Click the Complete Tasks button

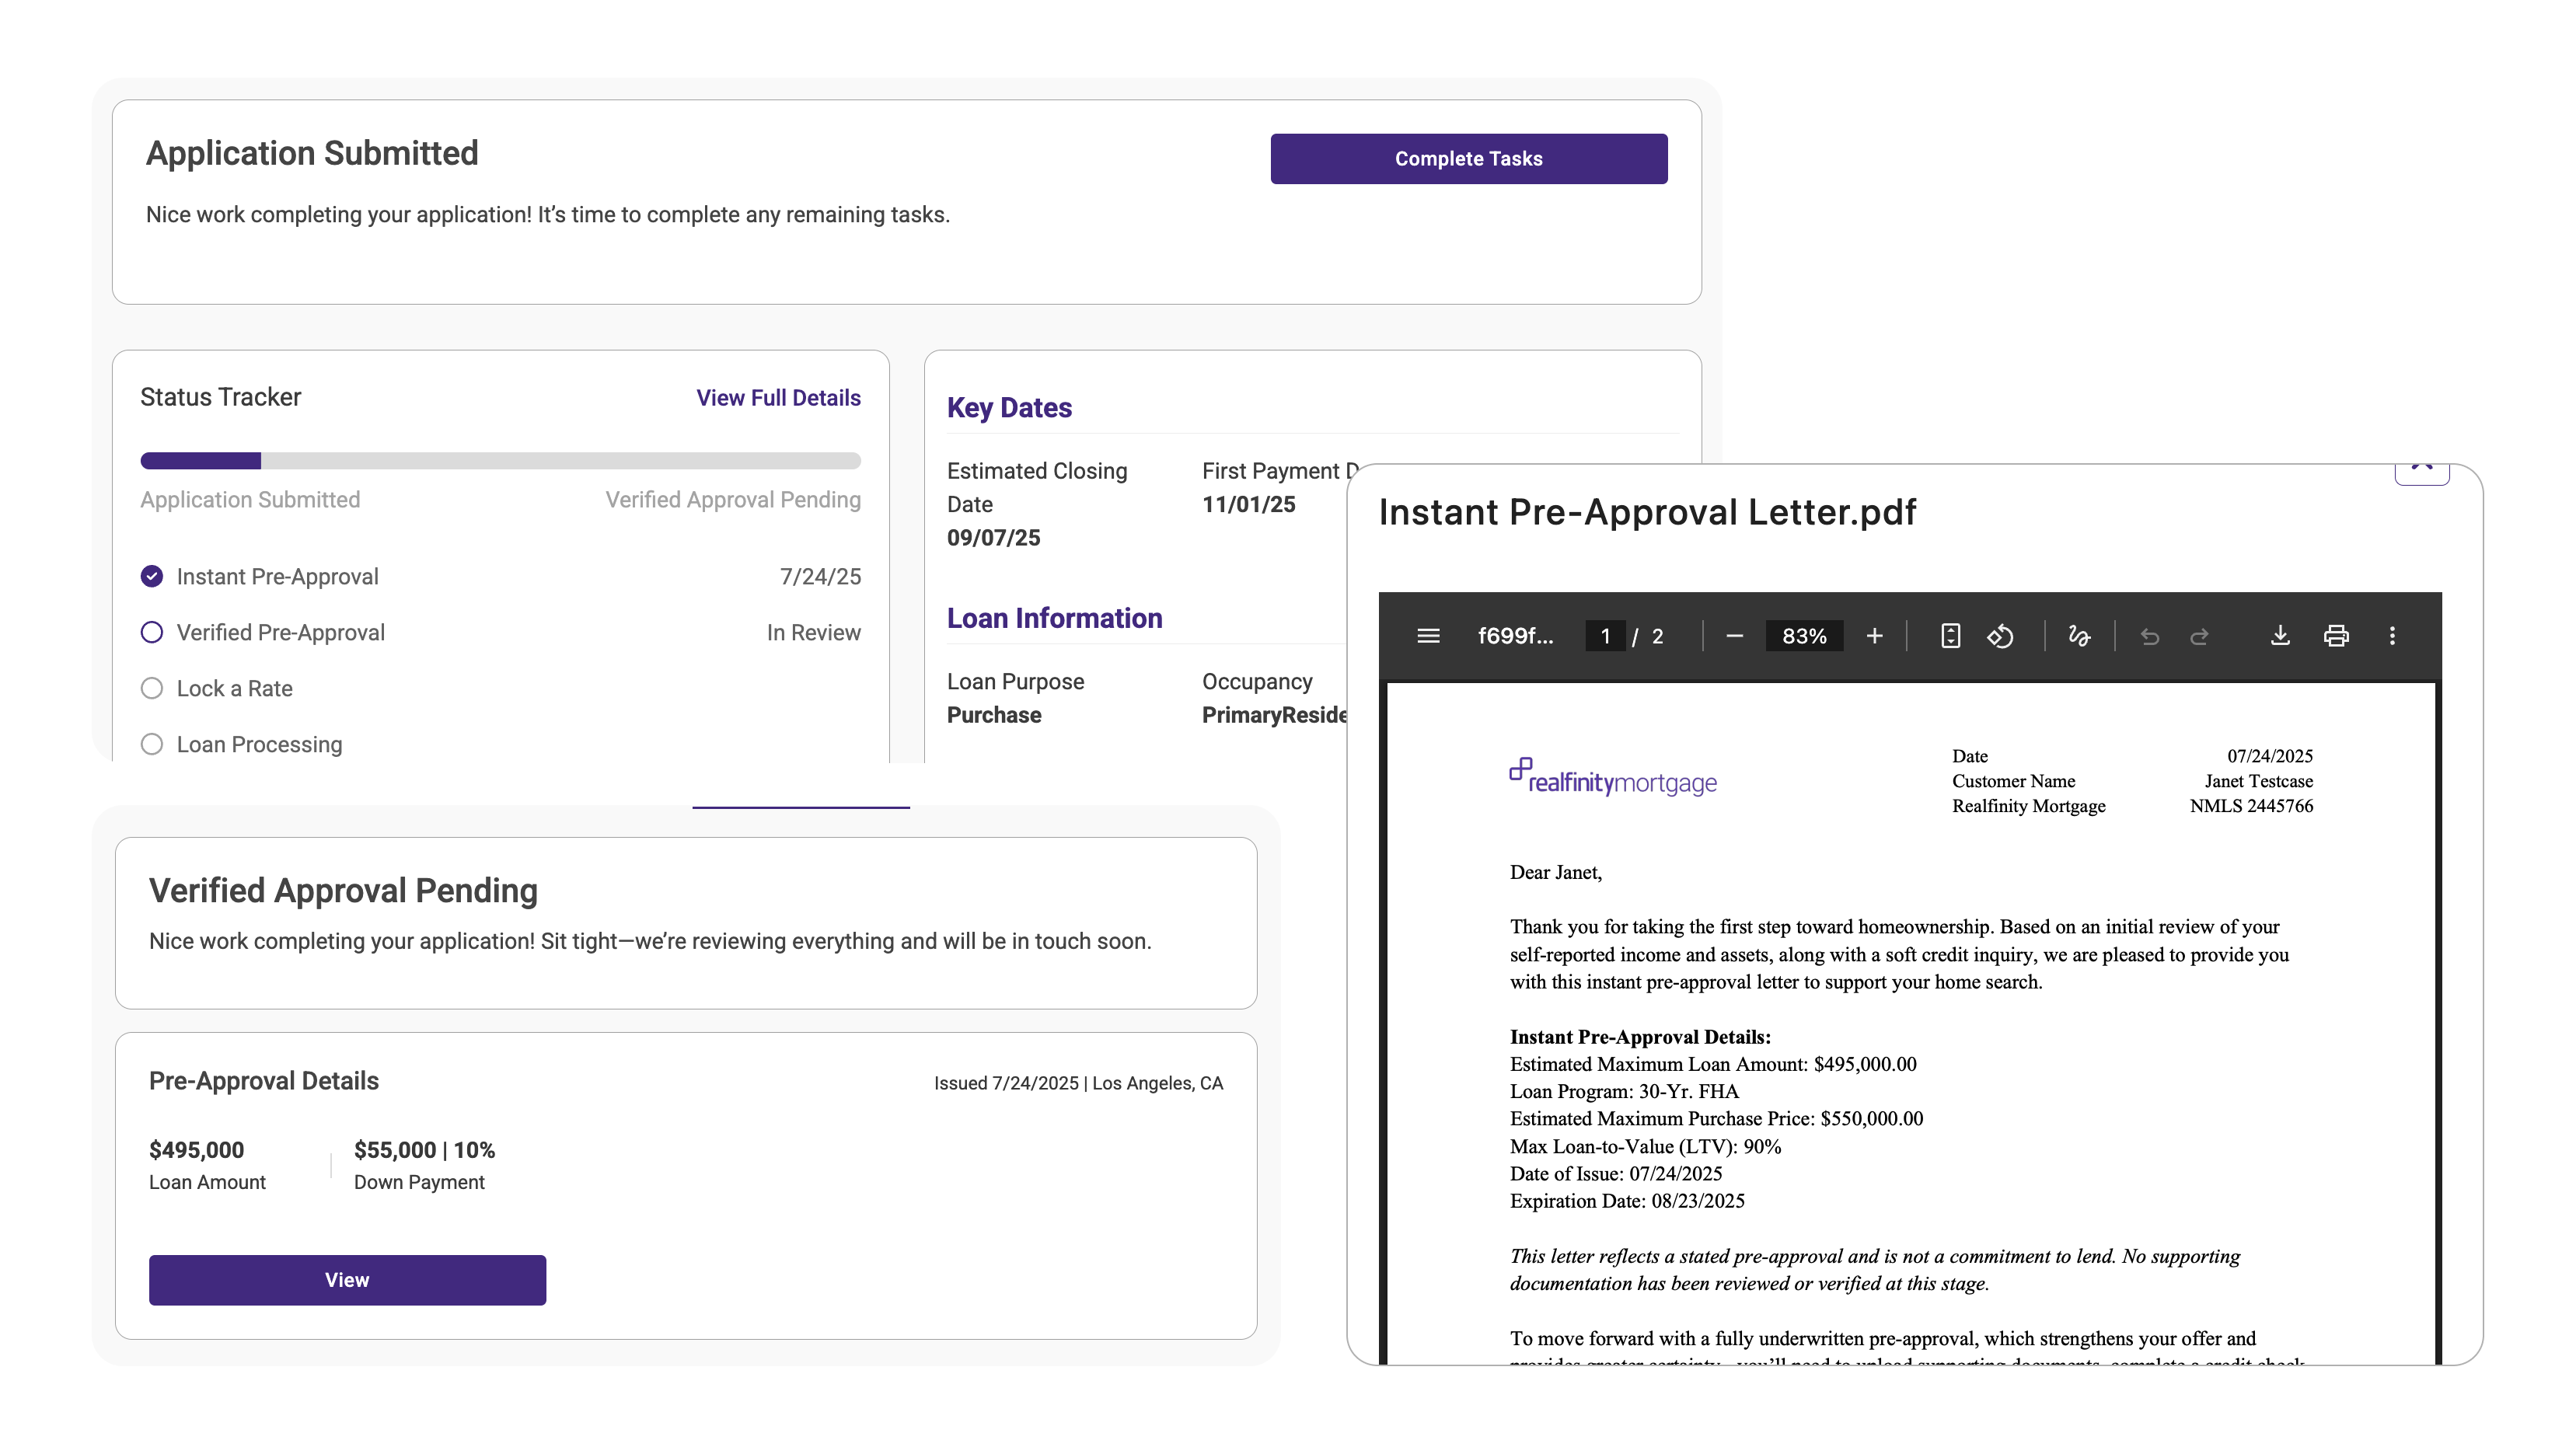(x=1468, y=159)
